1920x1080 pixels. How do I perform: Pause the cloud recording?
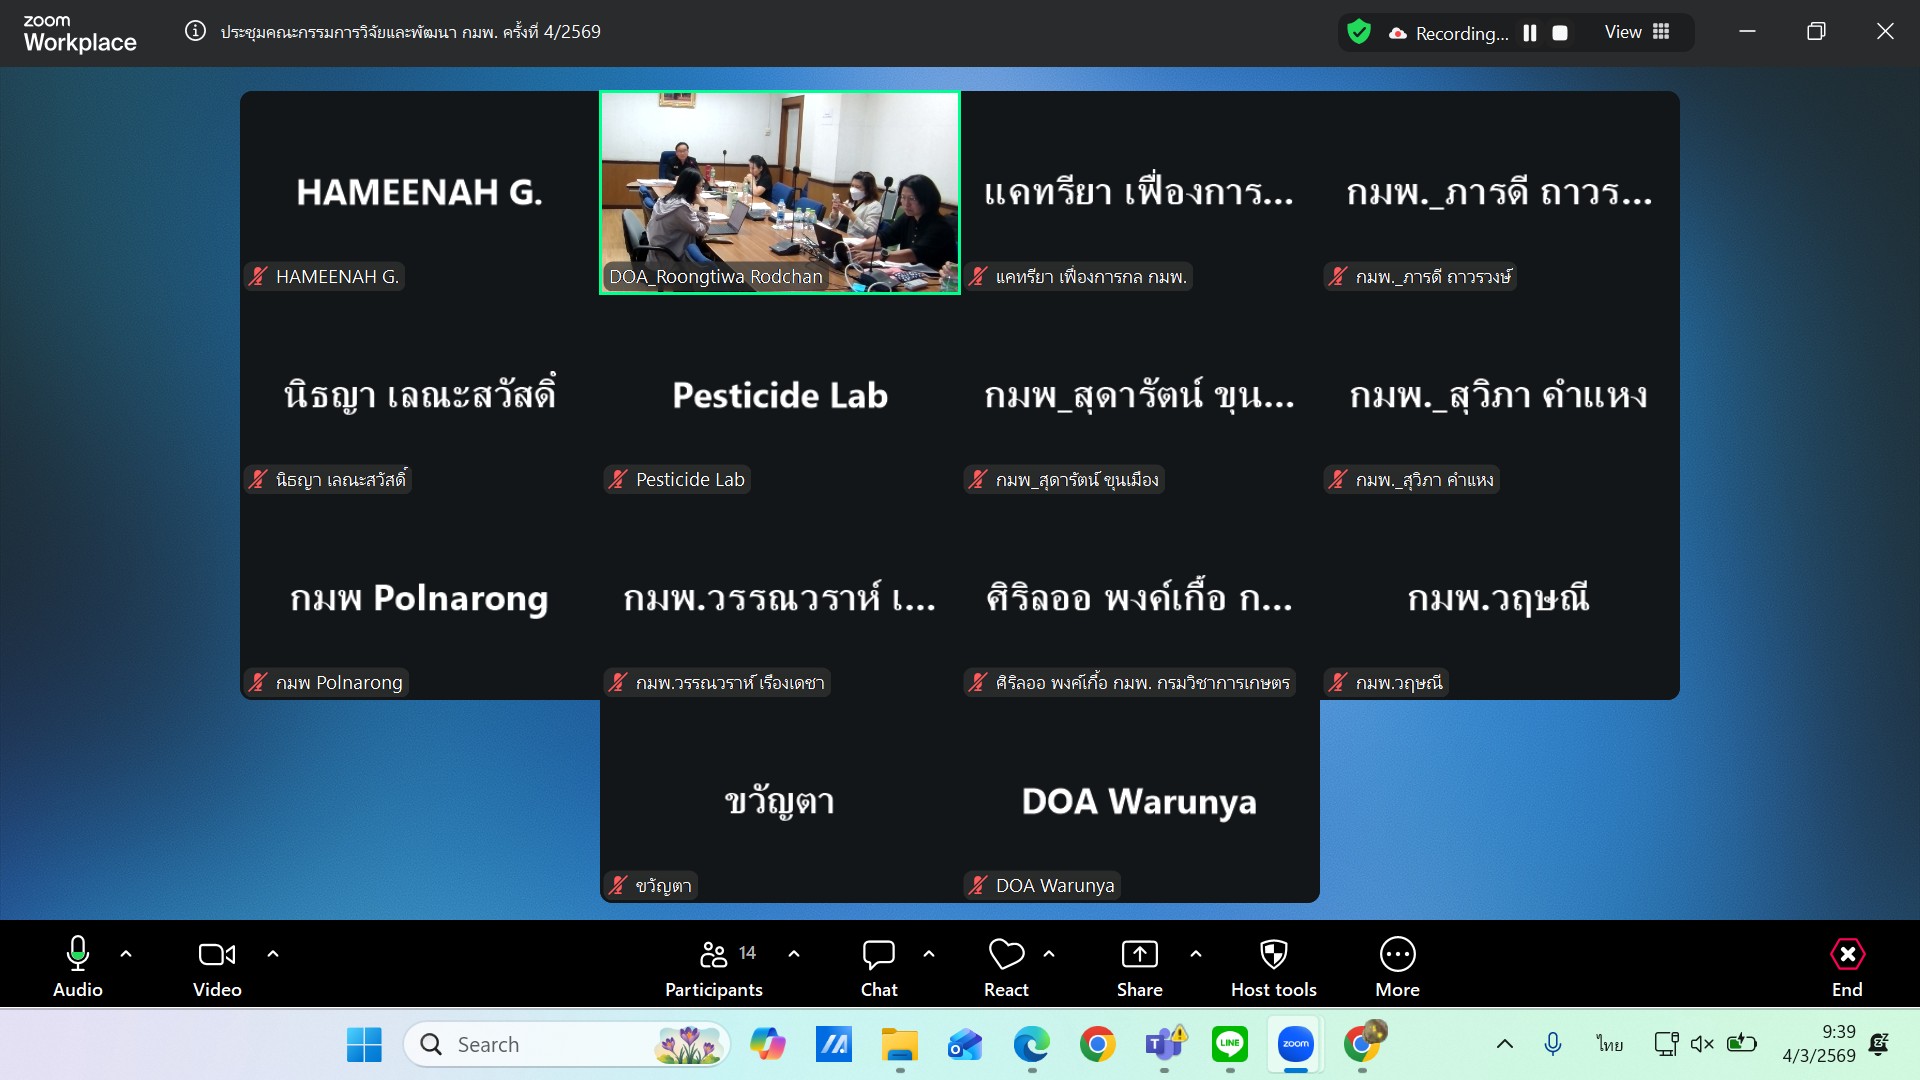pyautogui.click(x=1529, y=33)
